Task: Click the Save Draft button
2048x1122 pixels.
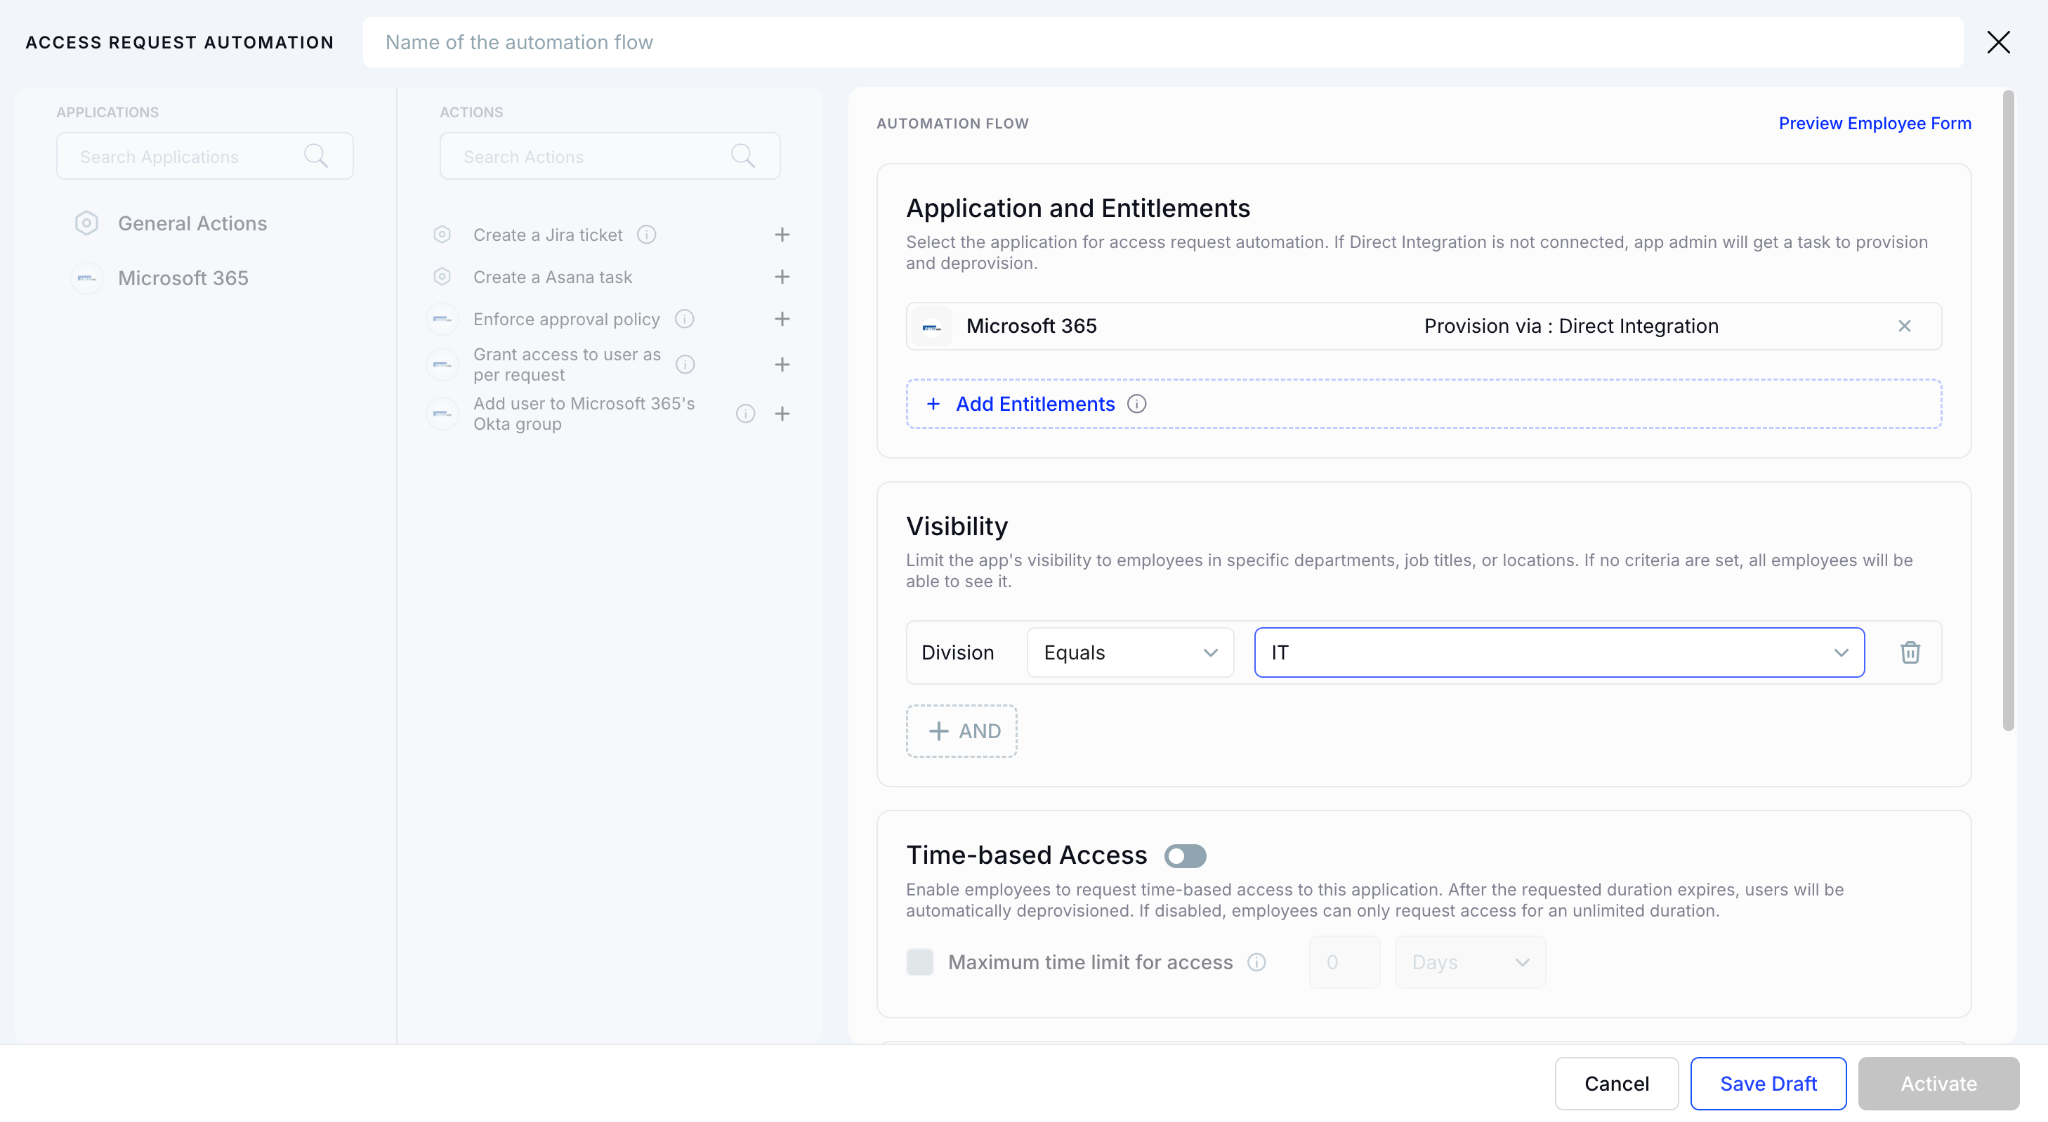Action: pyautogui.click(x=1768, y=1084)
